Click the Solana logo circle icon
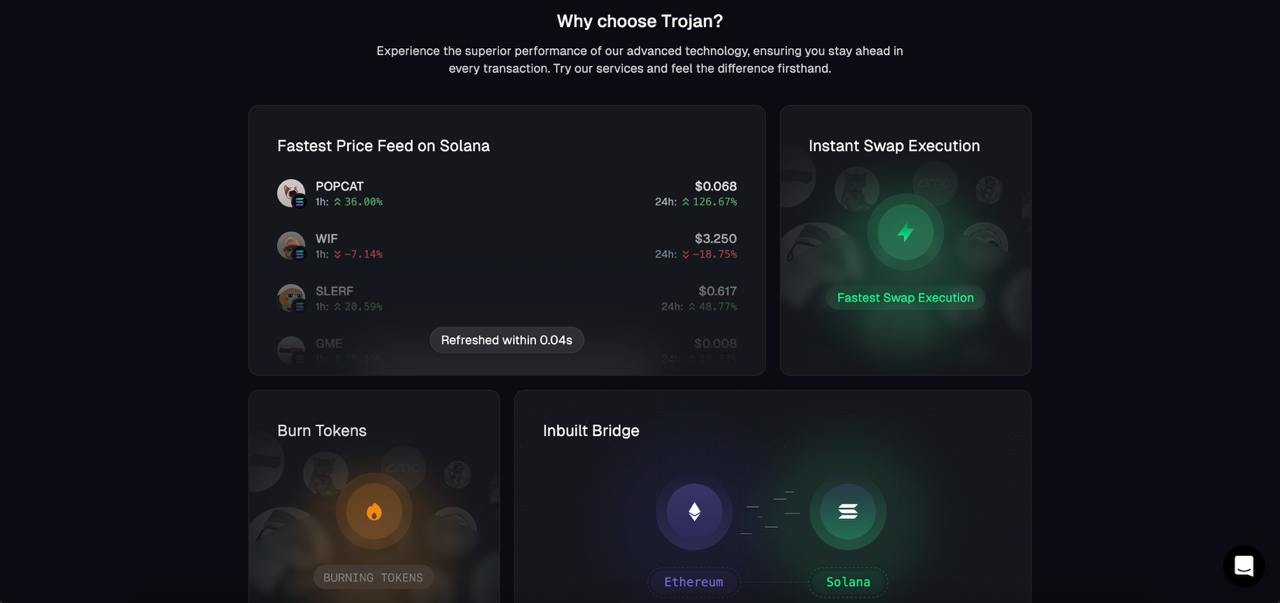1280x603 pixels. [x=848, y=512]
